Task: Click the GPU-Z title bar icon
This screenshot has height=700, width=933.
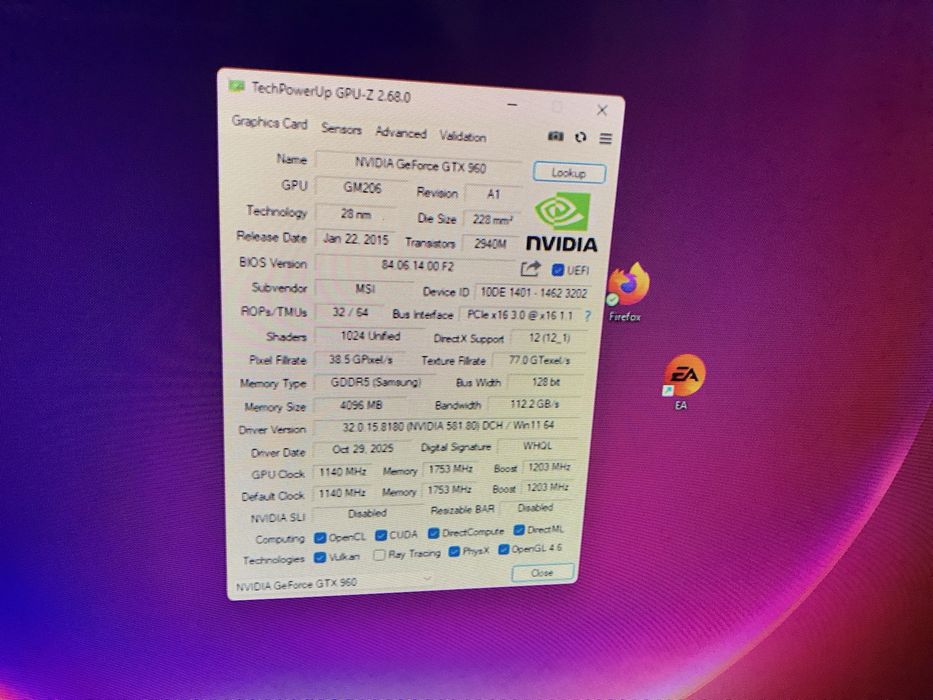Action: click(237, 86)
